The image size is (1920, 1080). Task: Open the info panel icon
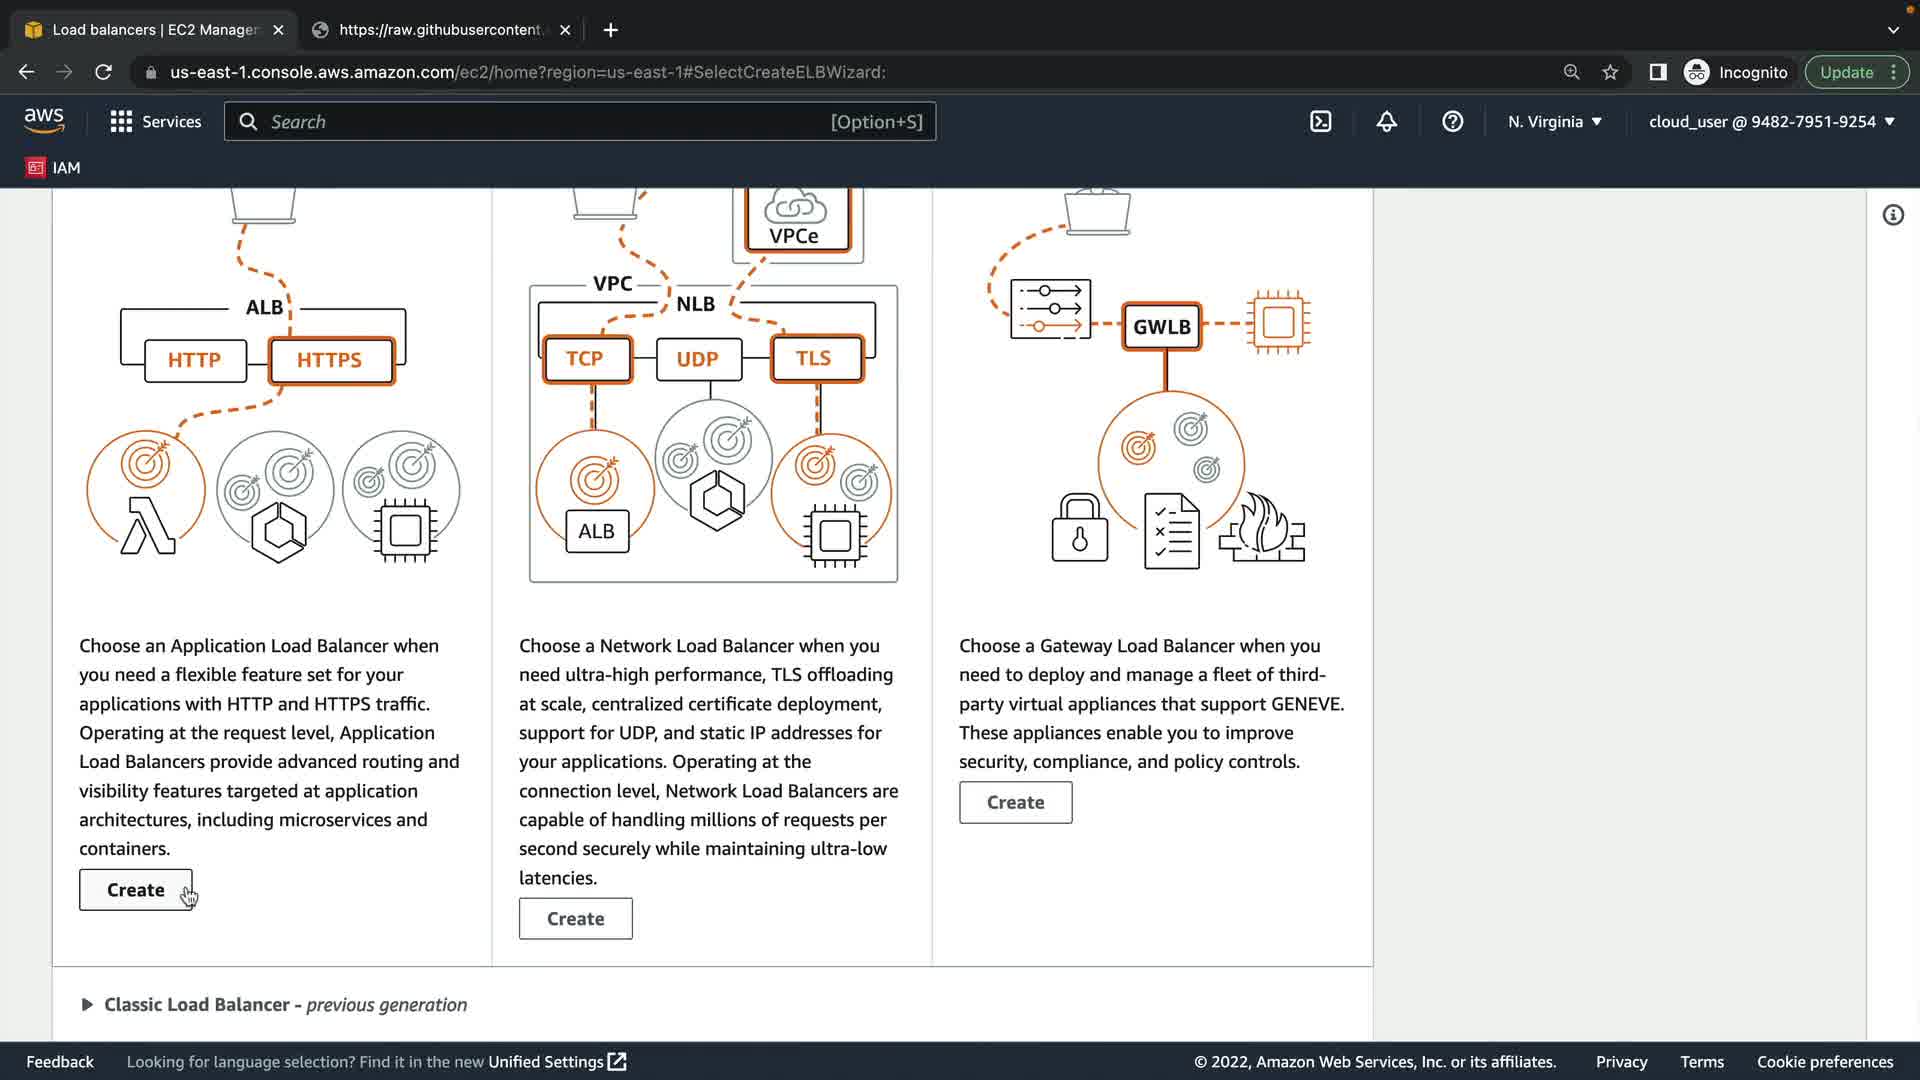1892,215
